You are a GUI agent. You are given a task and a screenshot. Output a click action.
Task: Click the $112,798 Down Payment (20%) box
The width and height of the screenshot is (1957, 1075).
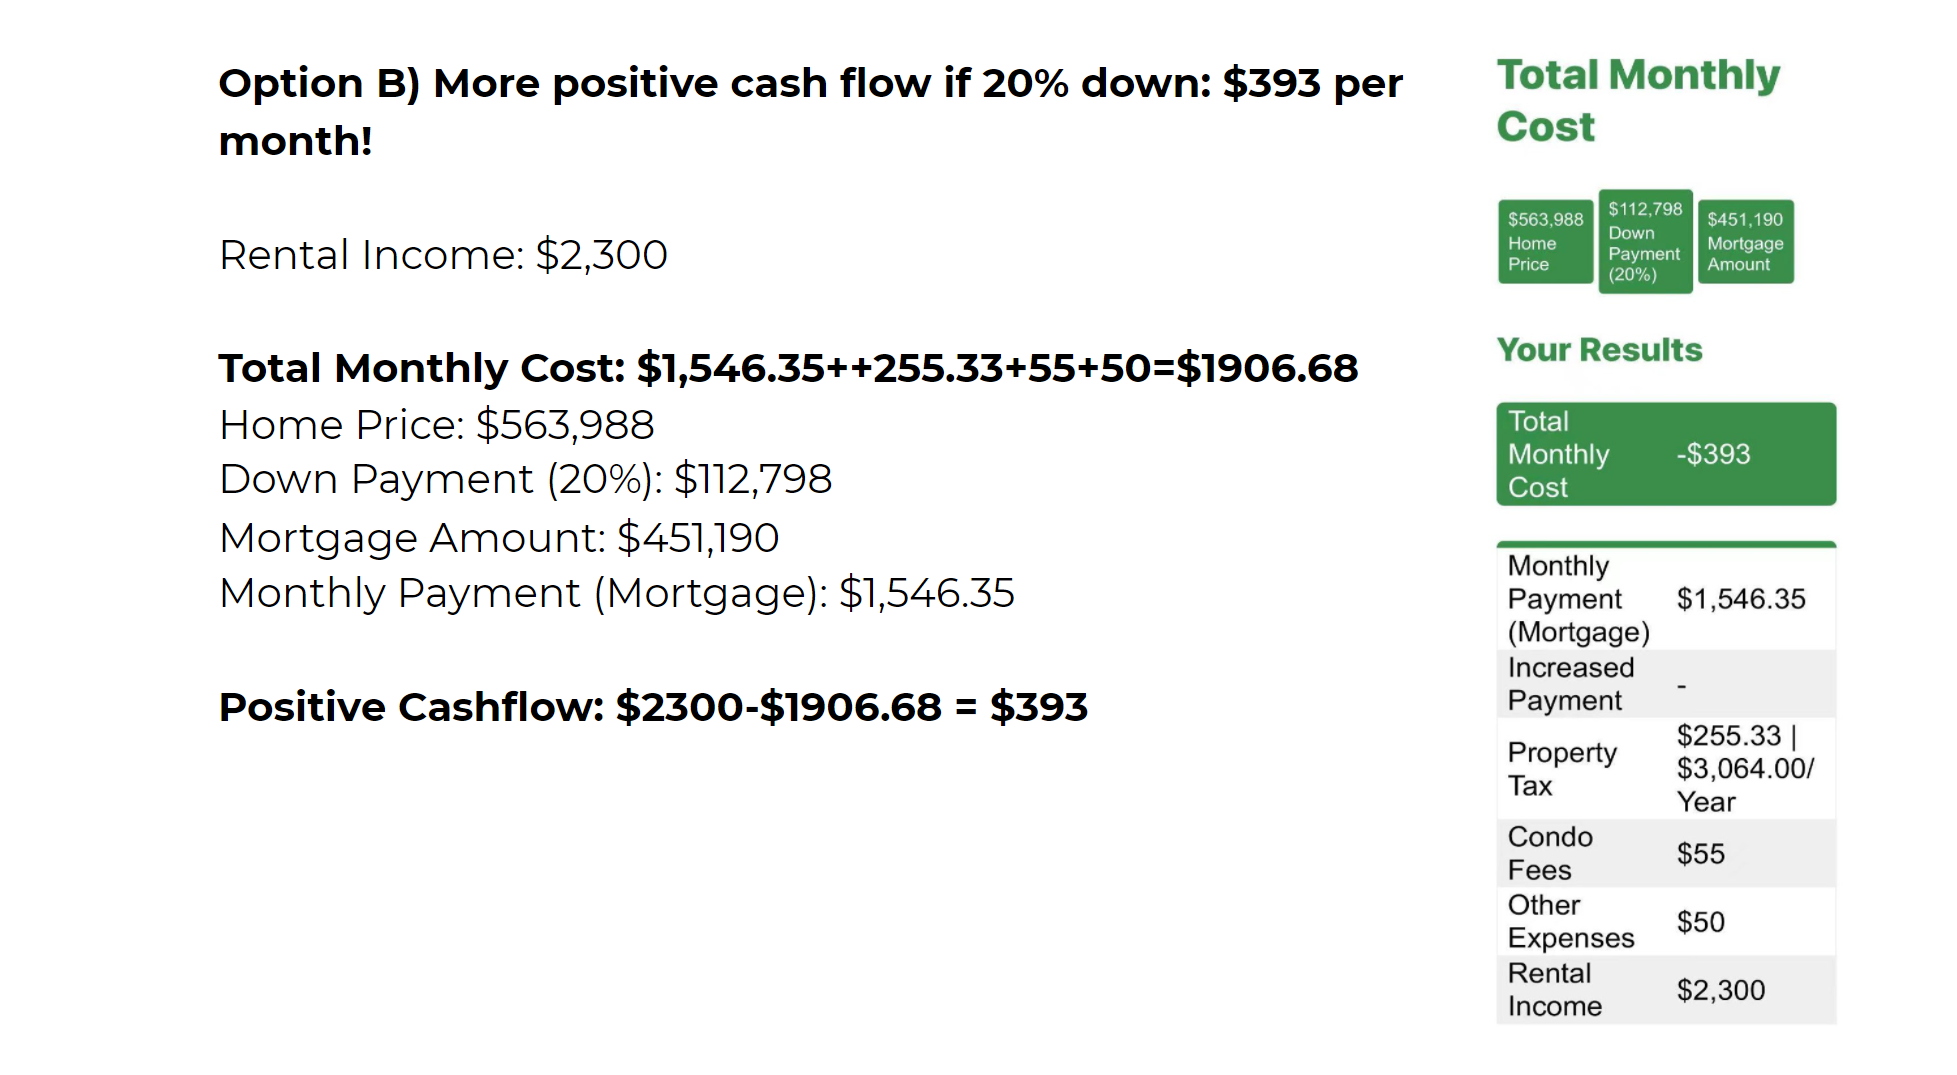pyautogui.click(x=1644, y=242)
